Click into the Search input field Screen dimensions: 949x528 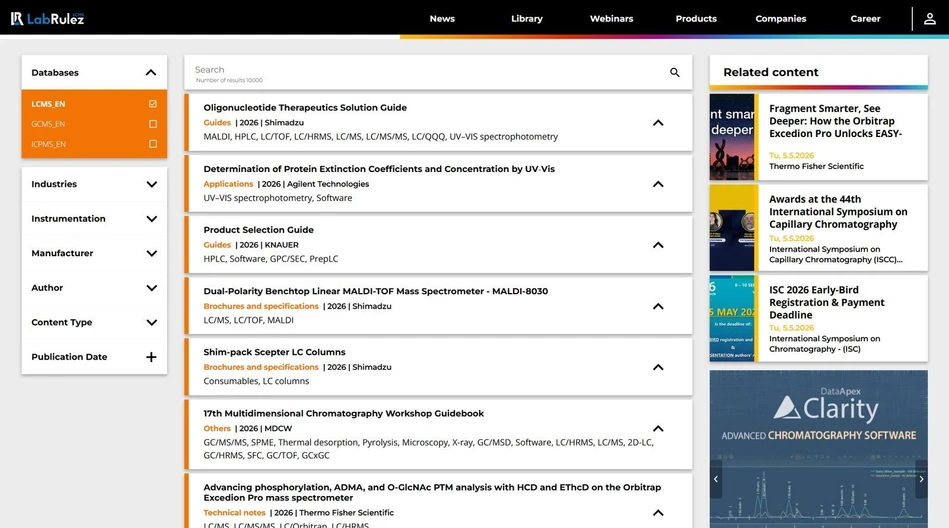[x=424, y=73]
